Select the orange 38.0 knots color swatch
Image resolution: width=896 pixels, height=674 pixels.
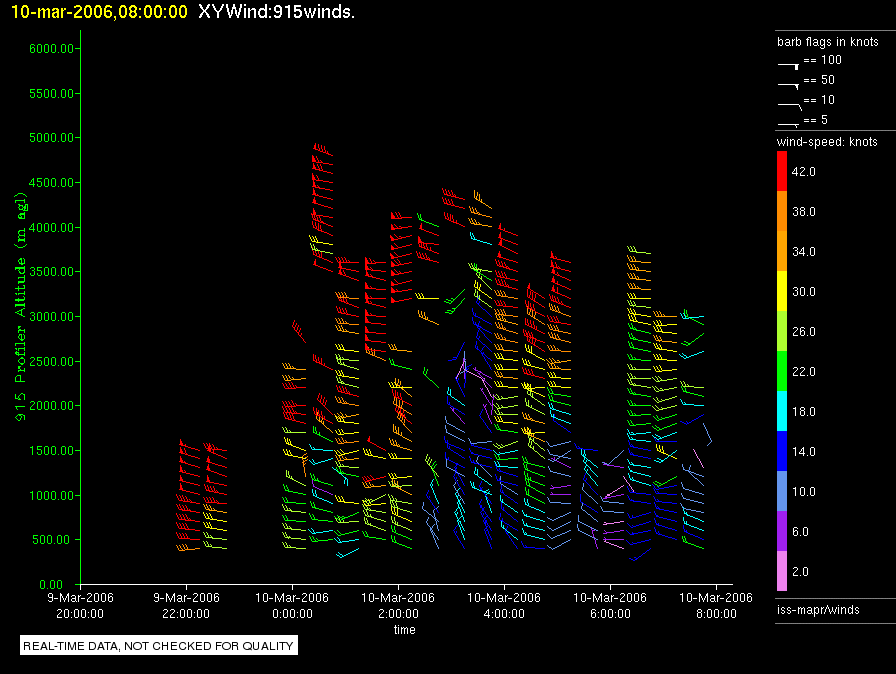(782, 212)
